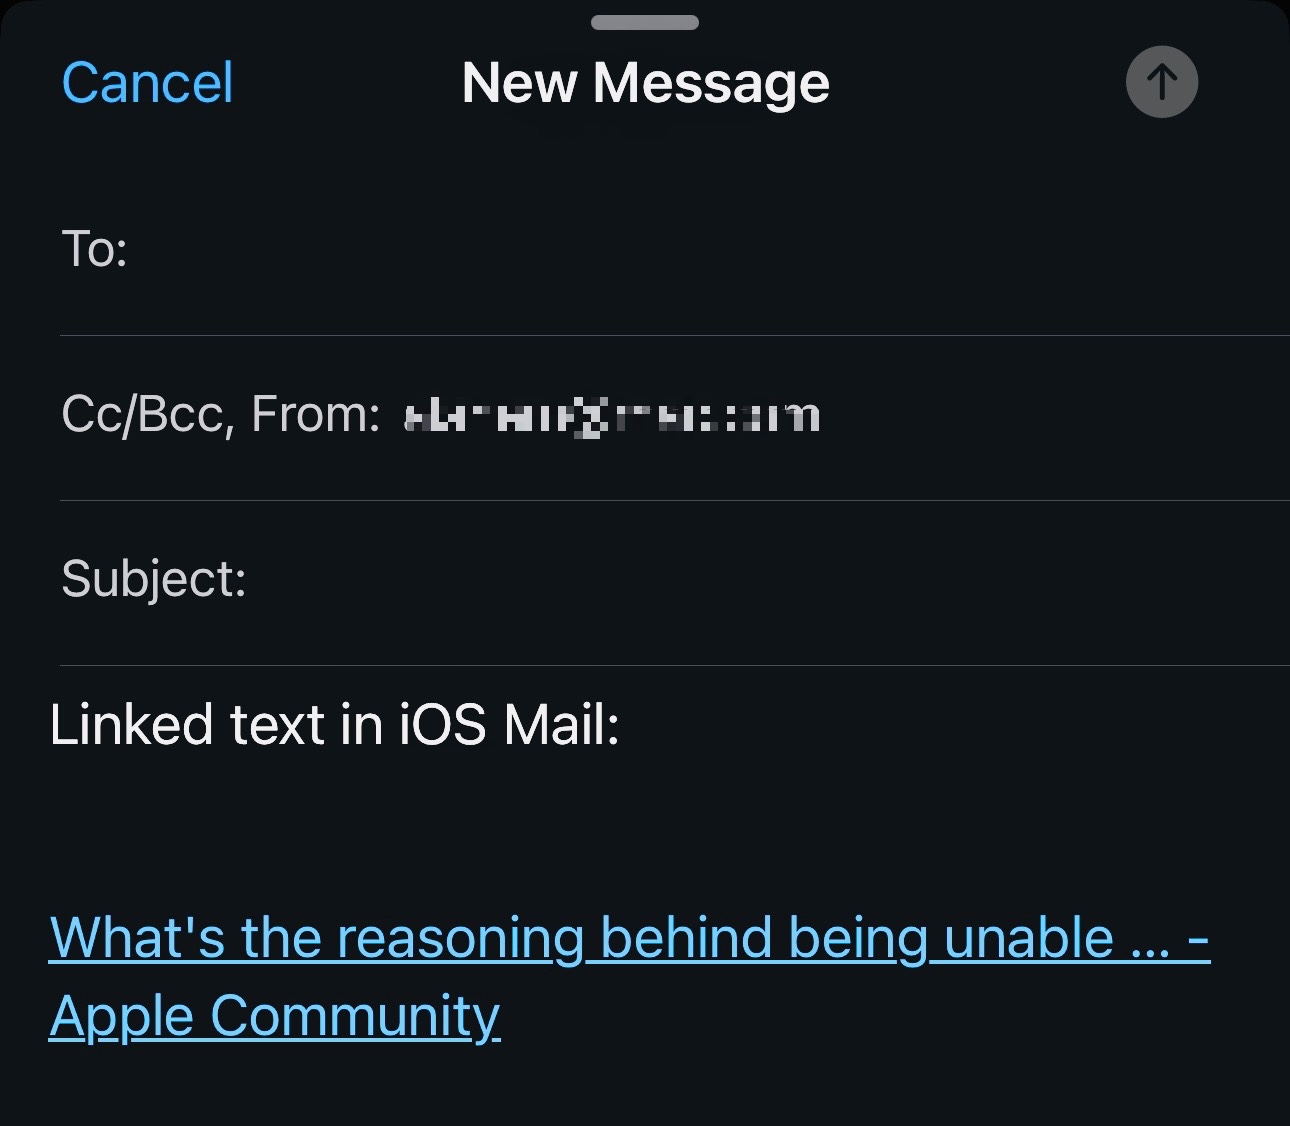Tap the send arrow button
The height and width of the screenshot is (1126, 1290).
(1161, 82)
